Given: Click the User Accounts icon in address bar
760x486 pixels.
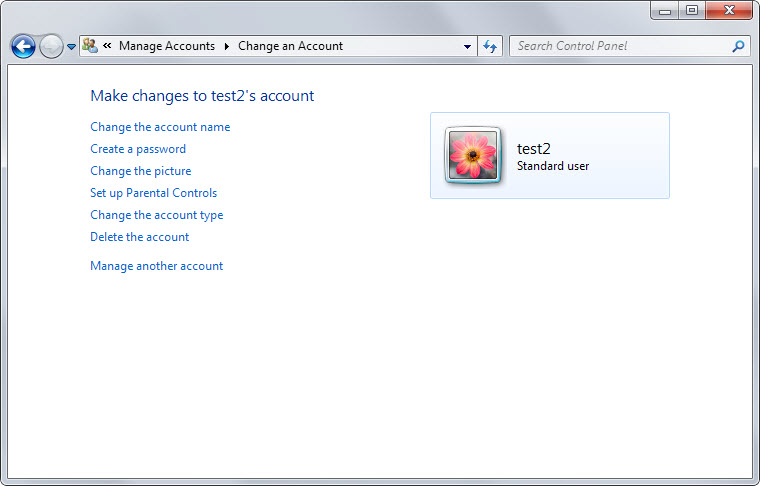Looking at the screenshot, I should tap(90, 46).
